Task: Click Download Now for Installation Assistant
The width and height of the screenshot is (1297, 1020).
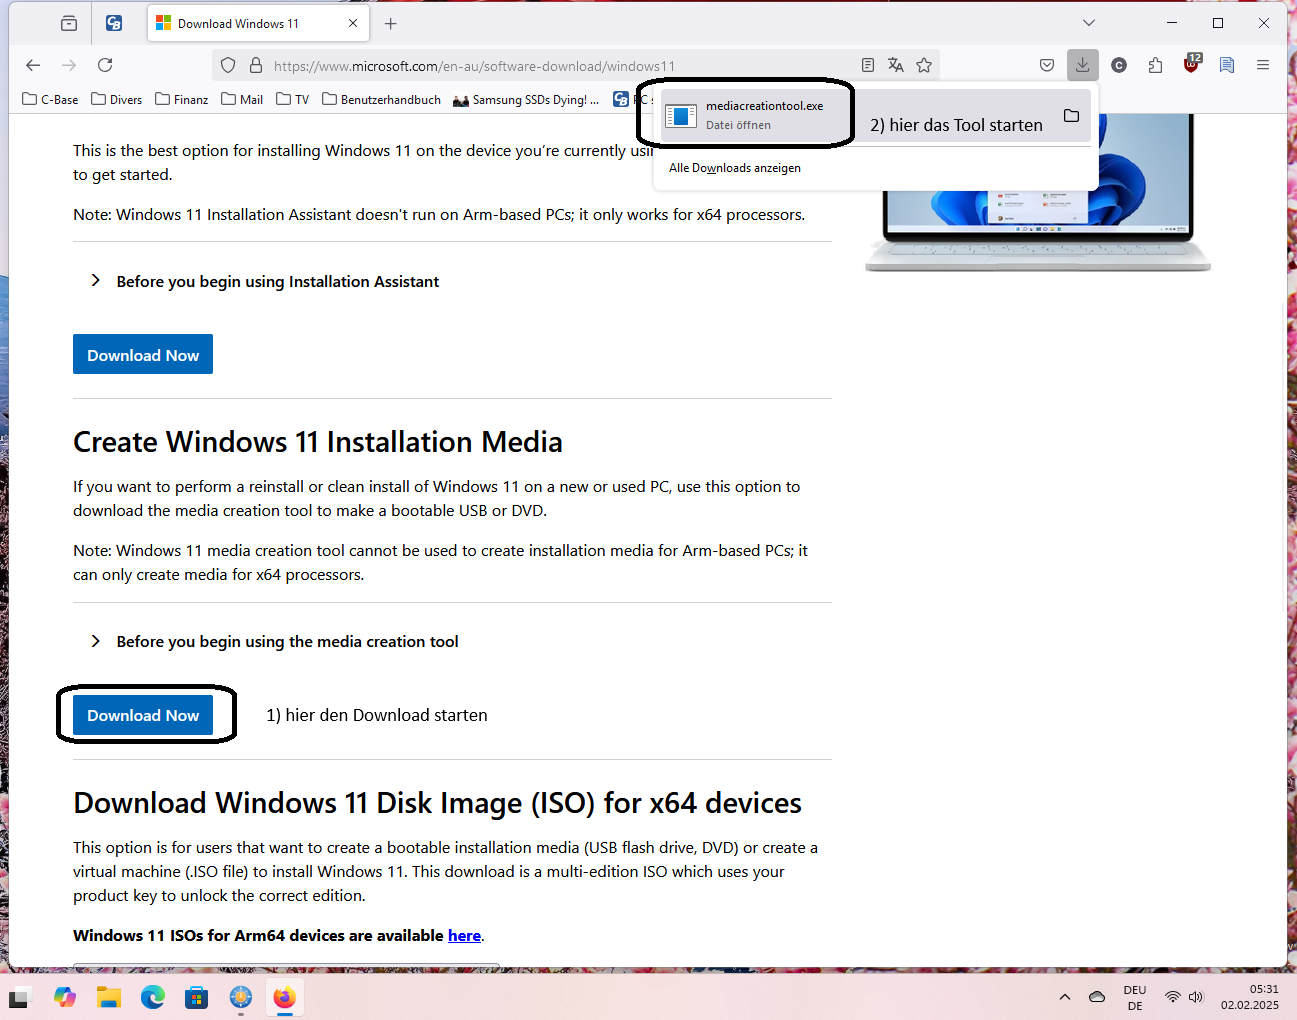Action: click(143, 354)
